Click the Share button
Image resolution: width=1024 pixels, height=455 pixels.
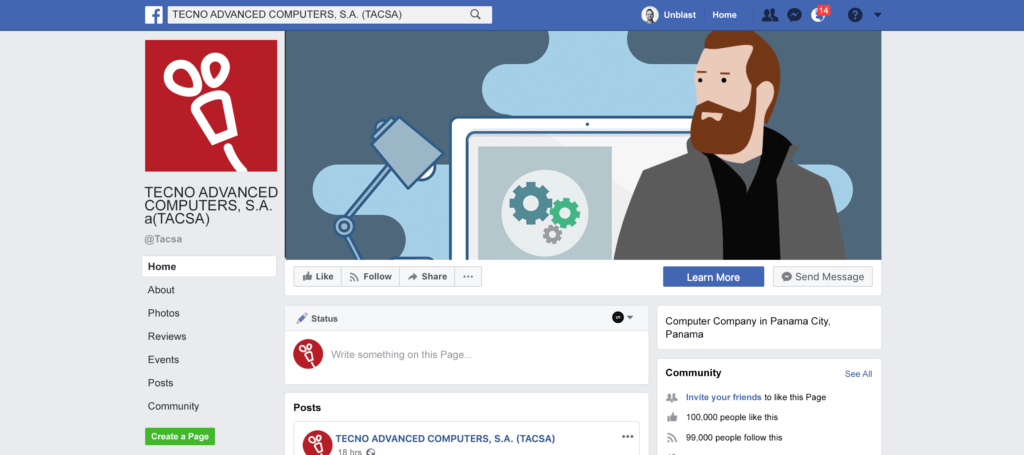(427, 277)
